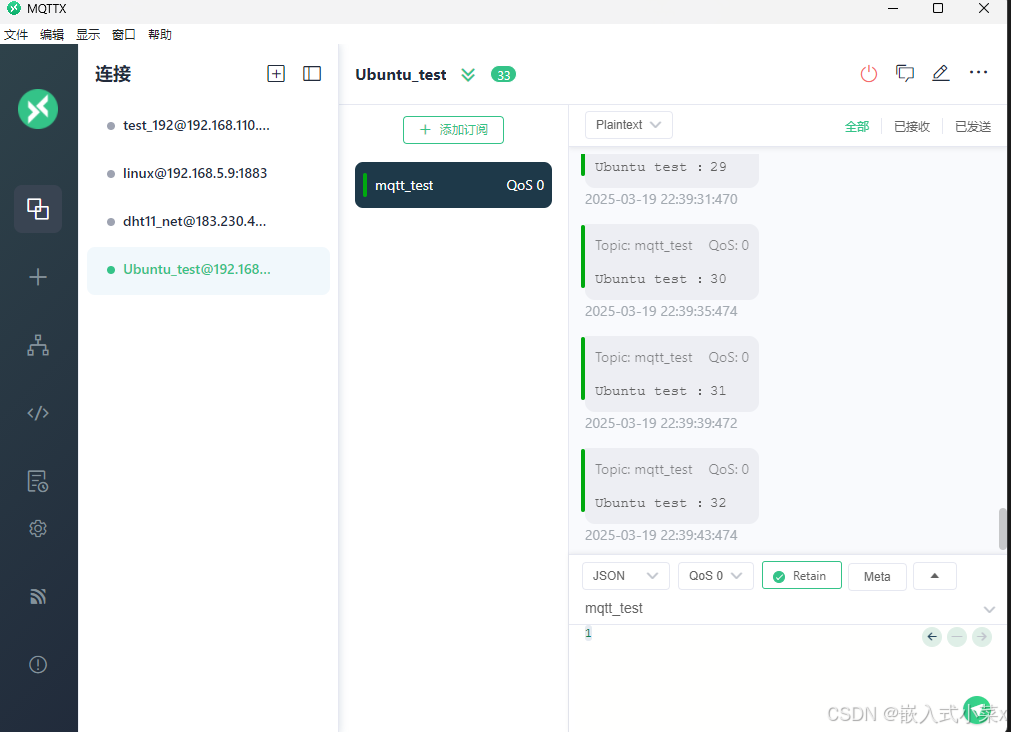The width and height of the screenshot is (1011, 732).
Task: Click the Ubuntu_test connection title
Action: point(400,75)
